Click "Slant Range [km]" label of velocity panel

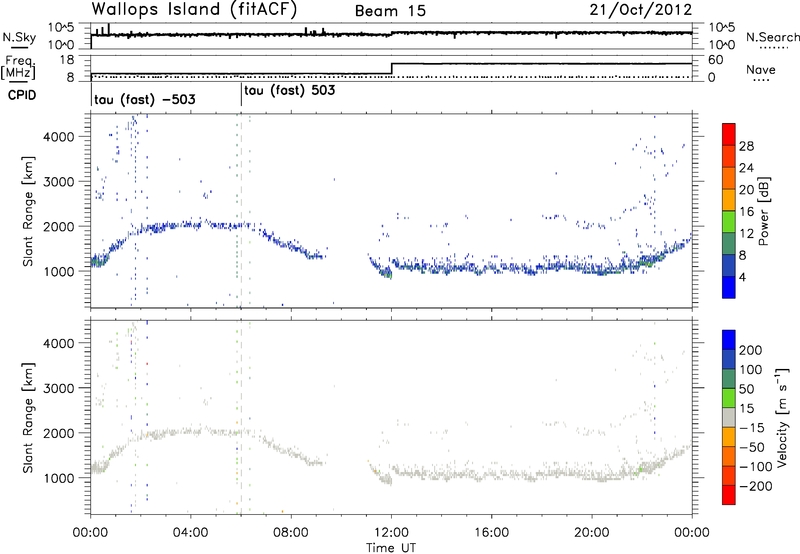[28, 418]
